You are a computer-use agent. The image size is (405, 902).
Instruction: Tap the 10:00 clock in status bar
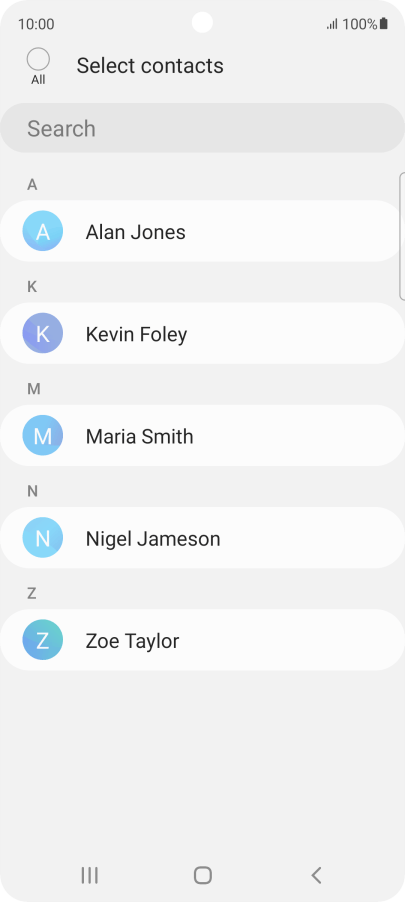click(36, 24)
